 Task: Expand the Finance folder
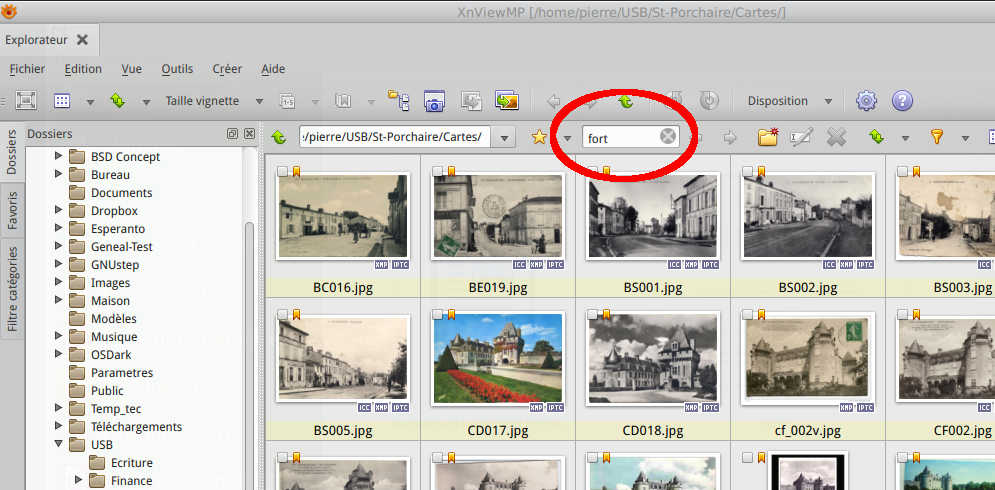click(79, 480)
